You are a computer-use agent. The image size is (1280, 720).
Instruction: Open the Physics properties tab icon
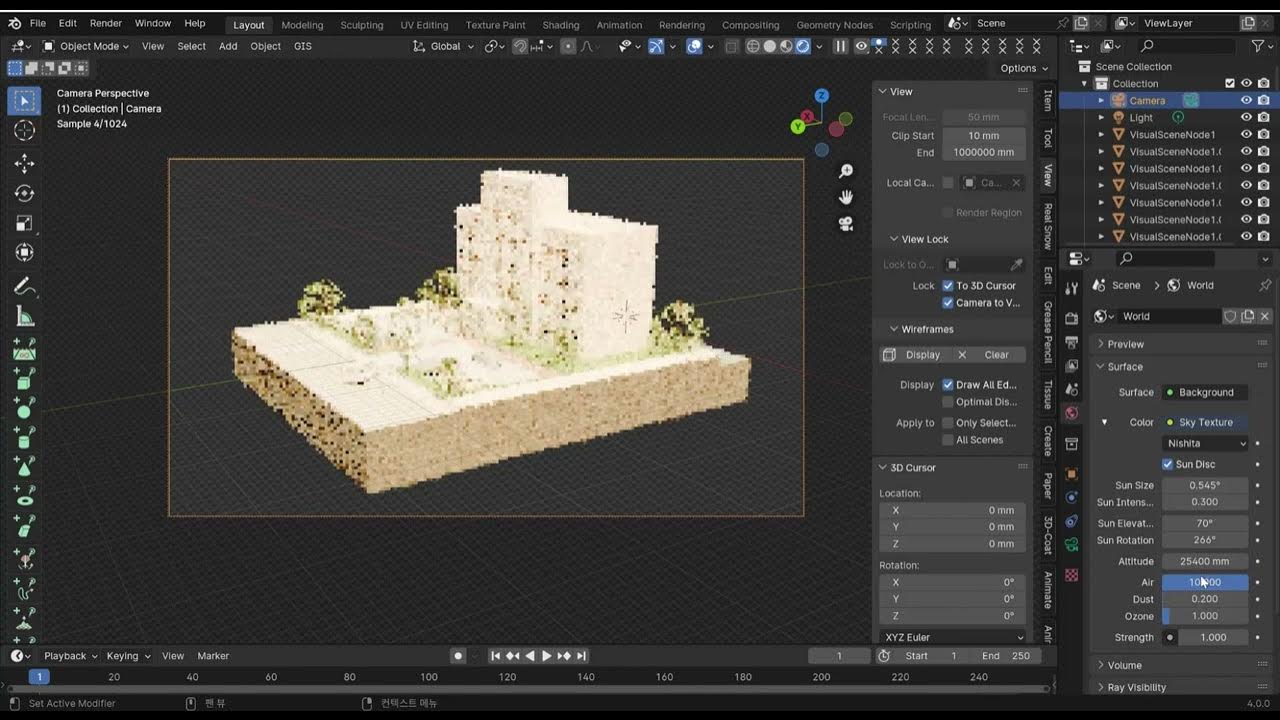pyautogui.click(x=1072, y=521)
